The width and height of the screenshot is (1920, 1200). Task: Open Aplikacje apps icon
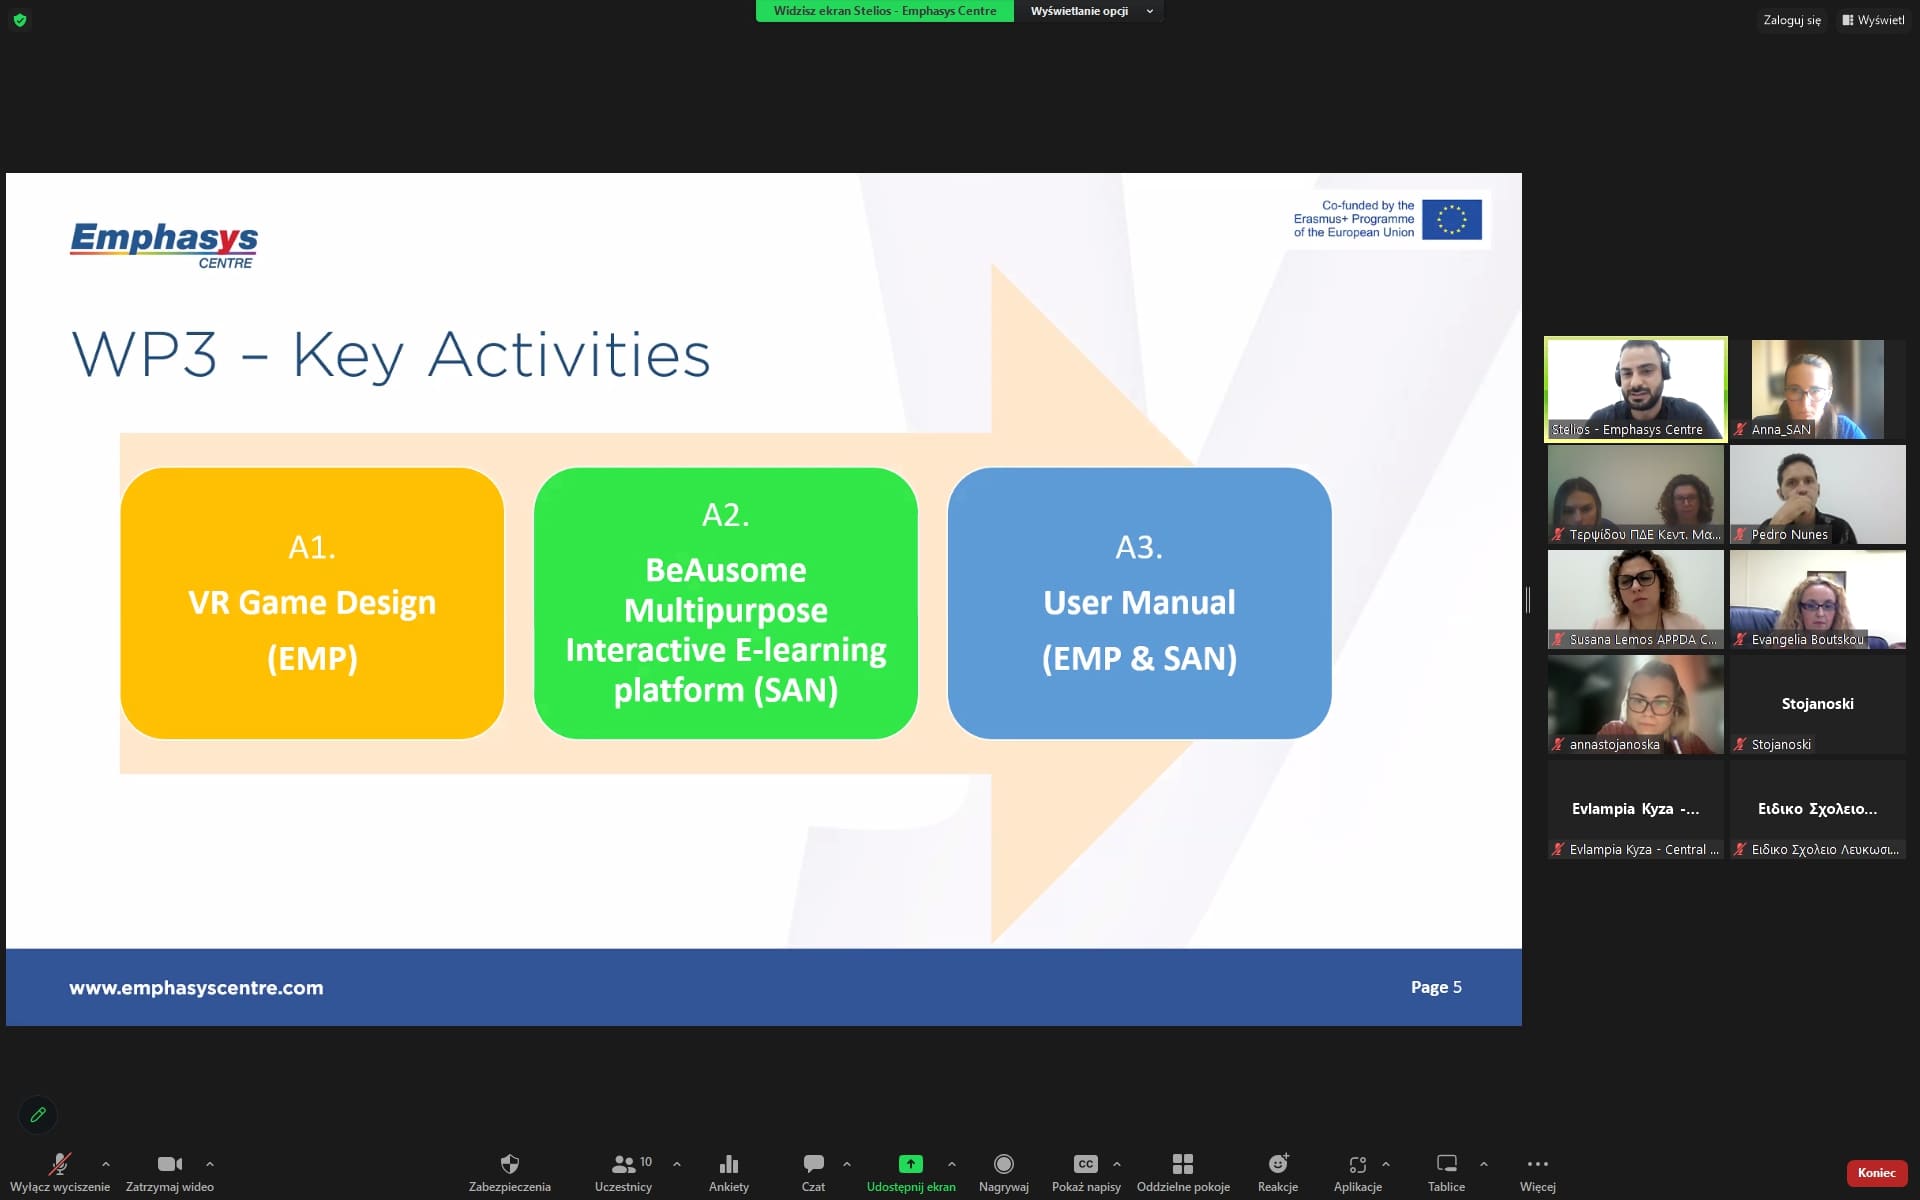(1358, 1164)
